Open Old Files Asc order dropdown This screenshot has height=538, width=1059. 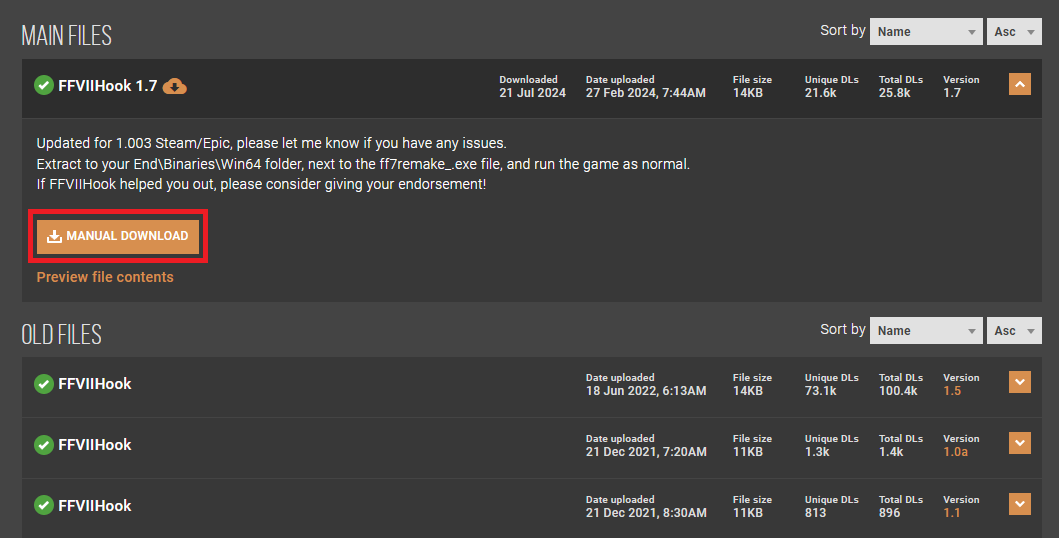click(1014, 331)
